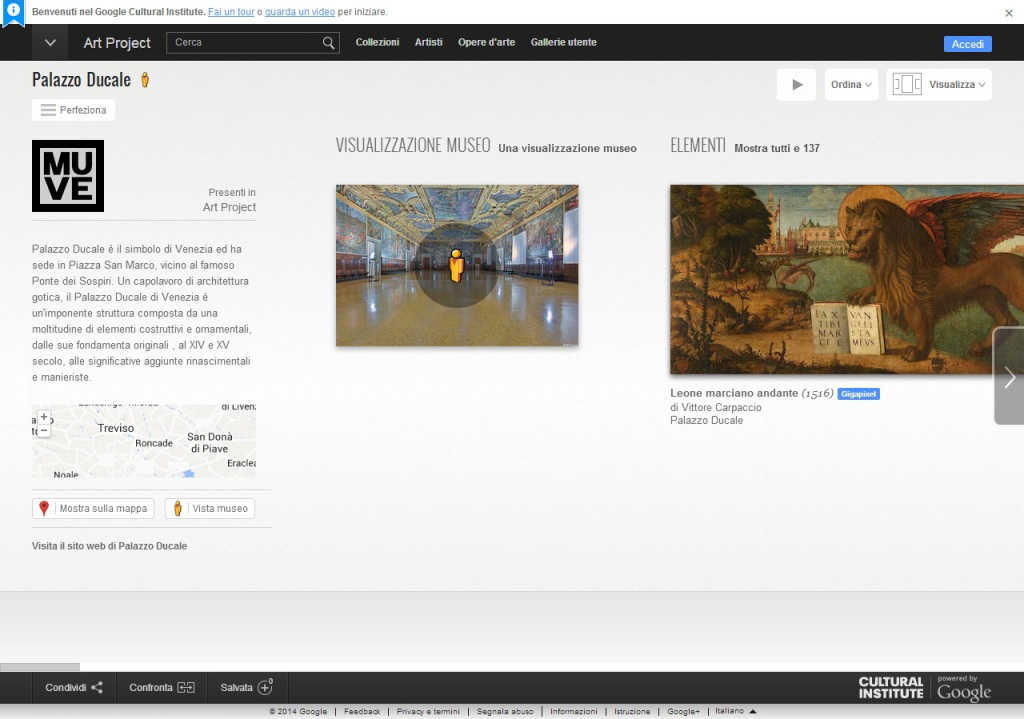Click the red pin on Mostra sulla mappa
This screenshot has width=1024, height=719.
(44, 508)
